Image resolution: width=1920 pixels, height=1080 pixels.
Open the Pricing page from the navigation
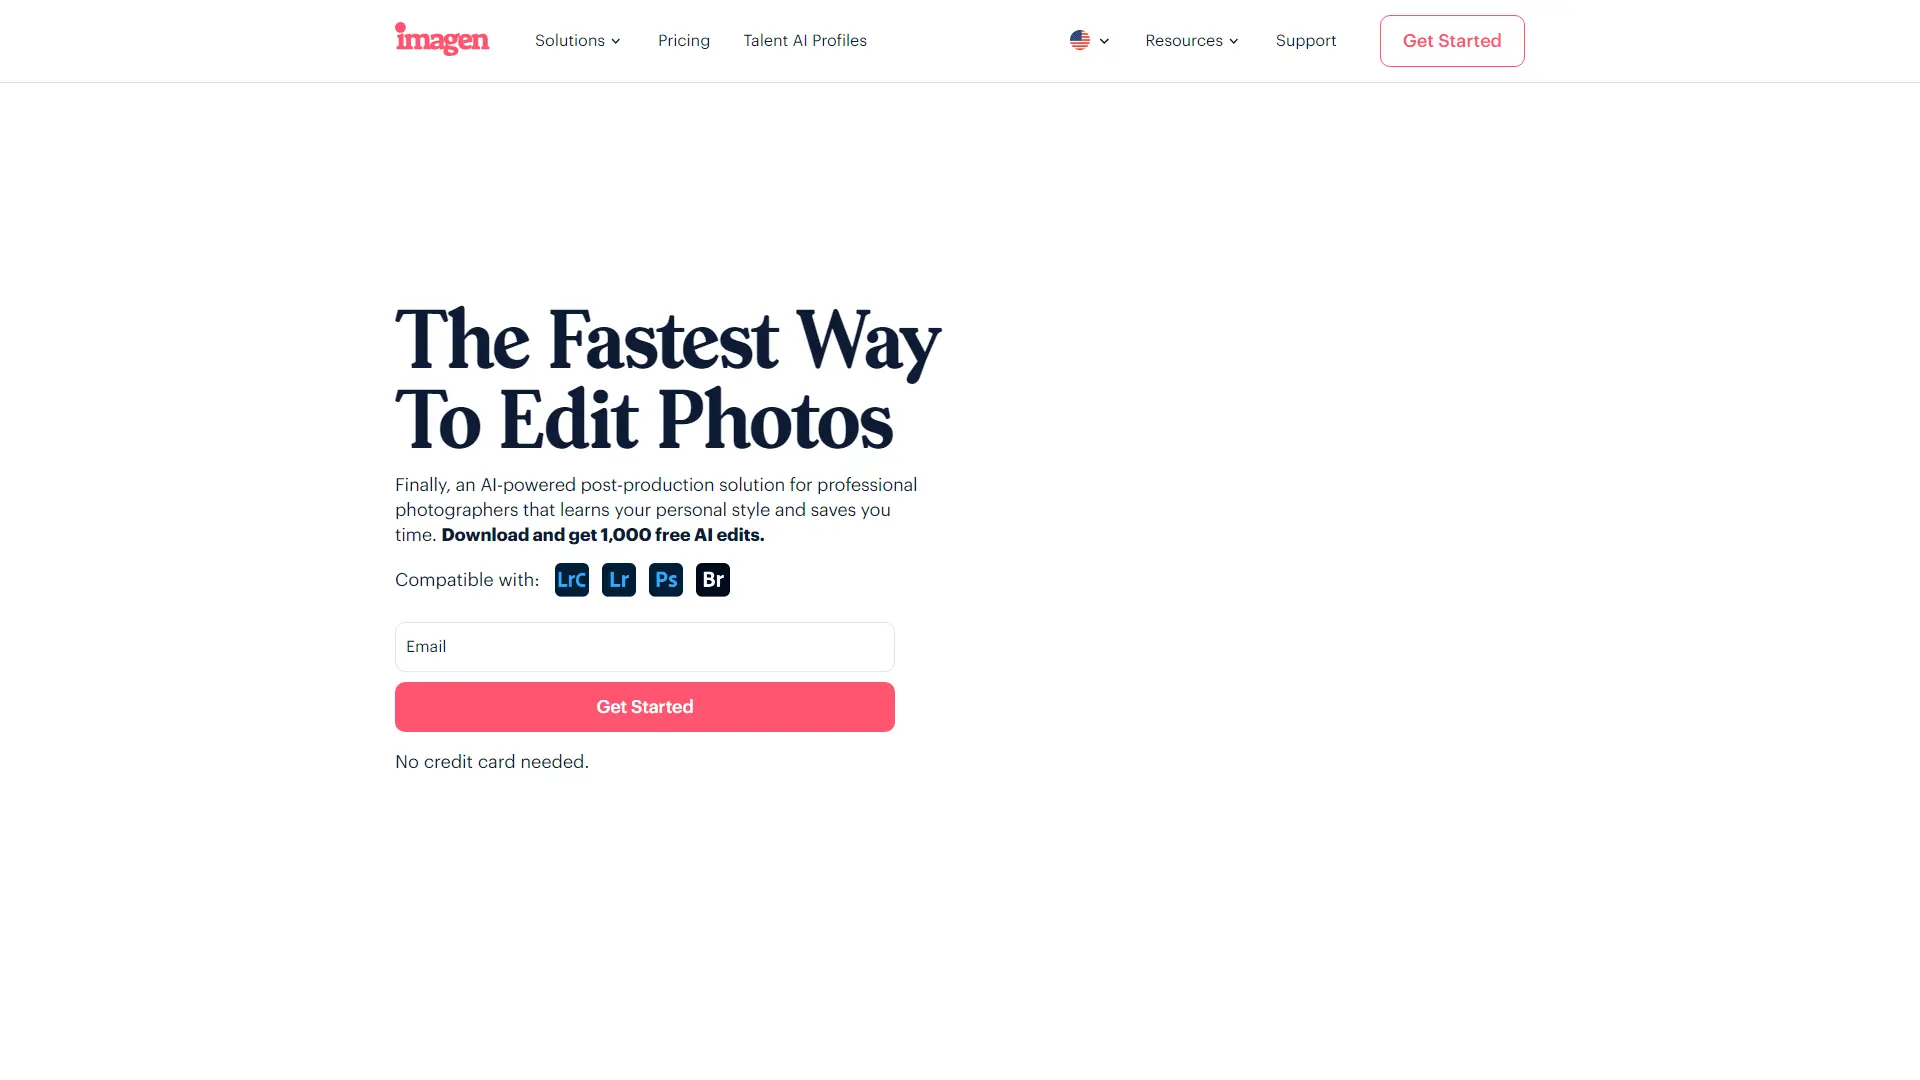684,41
